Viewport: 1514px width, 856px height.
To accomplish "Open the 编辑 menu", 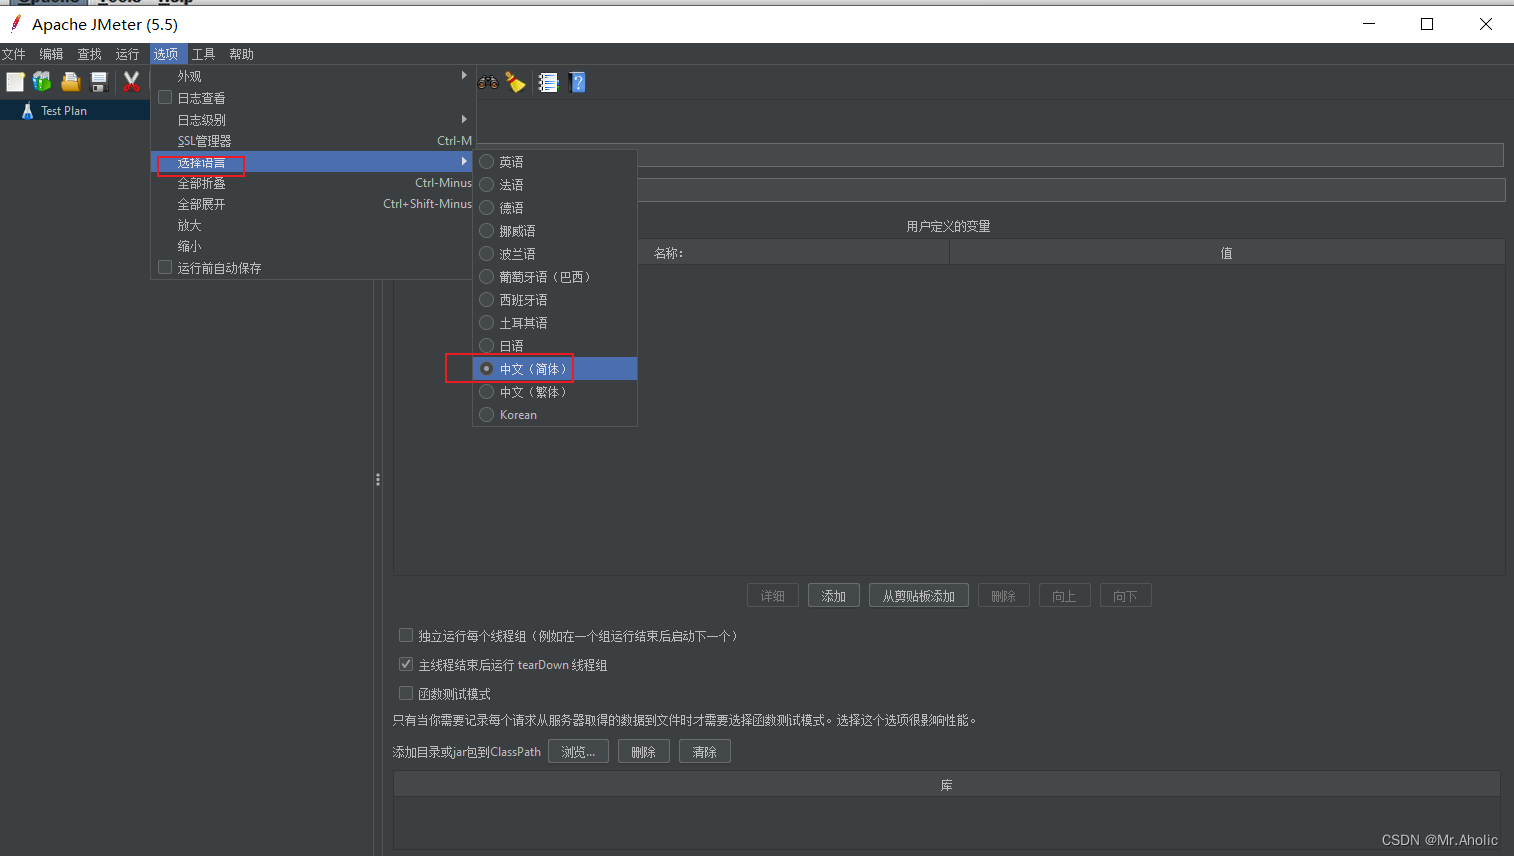I will pyautogui.click(x=52, y=54).
